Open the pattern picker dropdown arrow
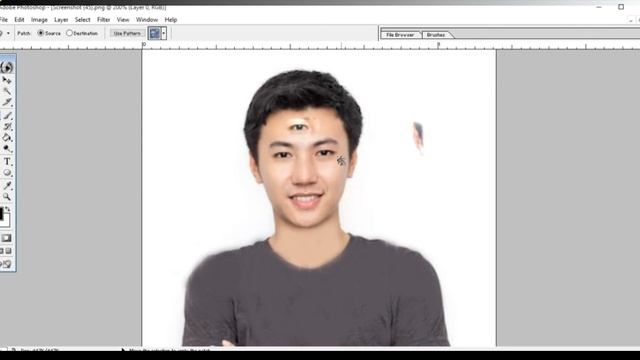This screenshot has height=360, width=640. (164, 33)
